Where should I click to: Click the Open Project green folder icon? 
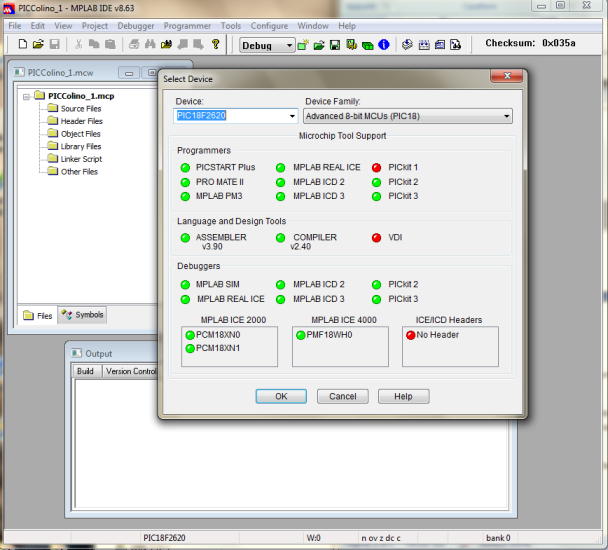[319, 45]
